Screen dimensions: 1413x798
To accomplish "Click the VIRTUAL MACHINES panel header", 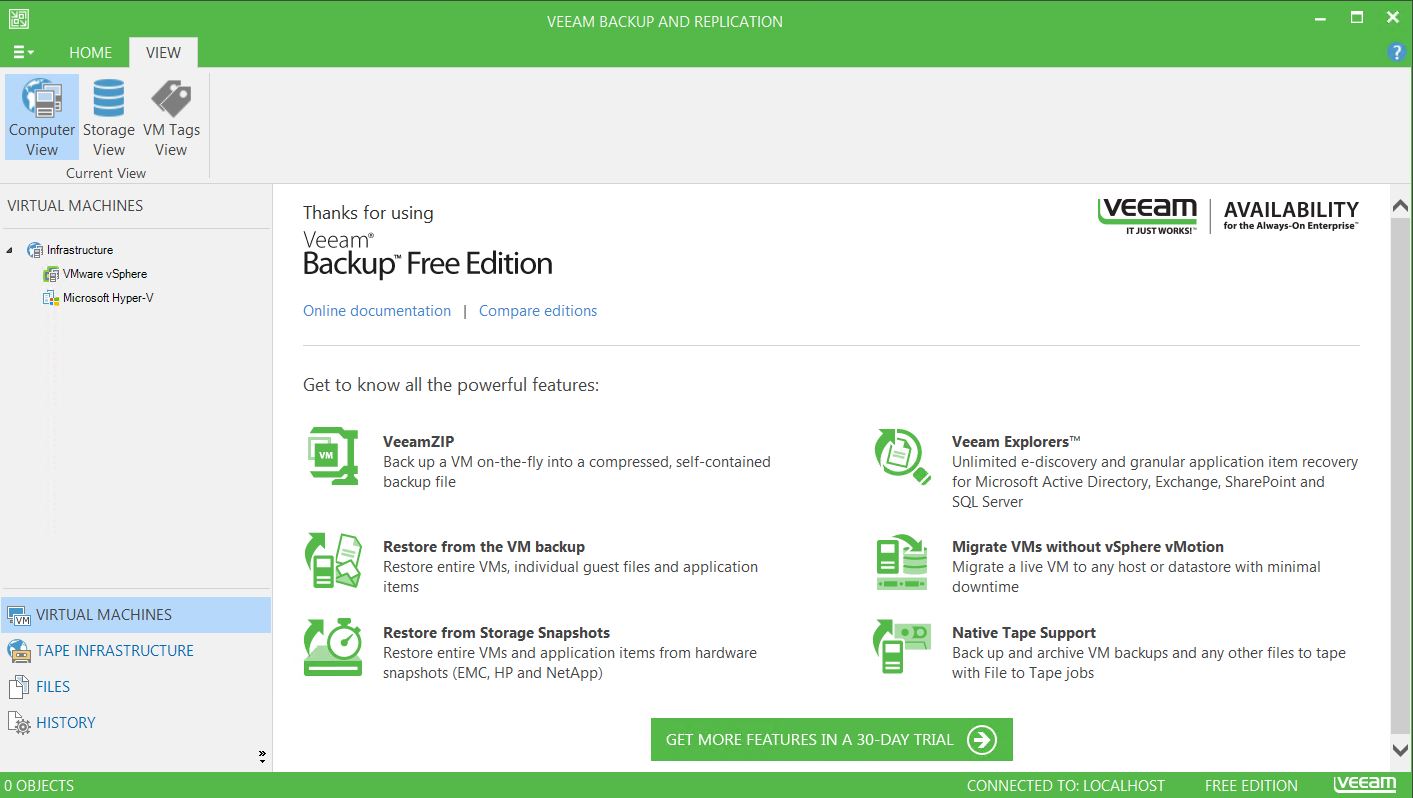I will click(x=75, y=206).
